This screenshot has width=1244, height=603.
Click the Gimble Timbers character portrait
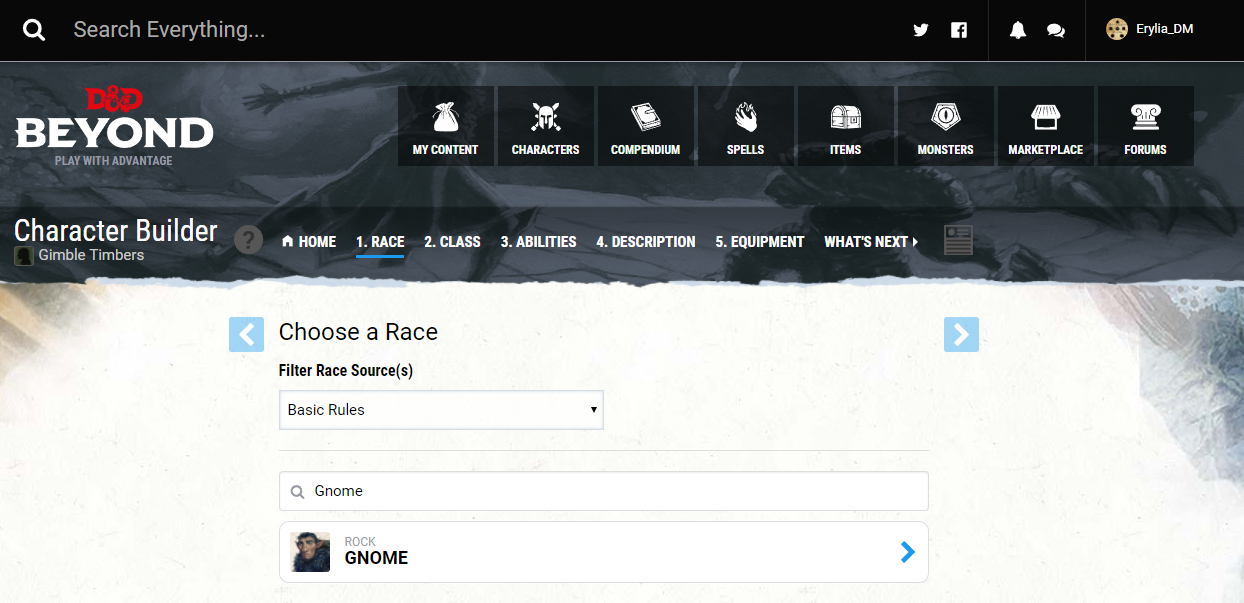tap(24, 256)
